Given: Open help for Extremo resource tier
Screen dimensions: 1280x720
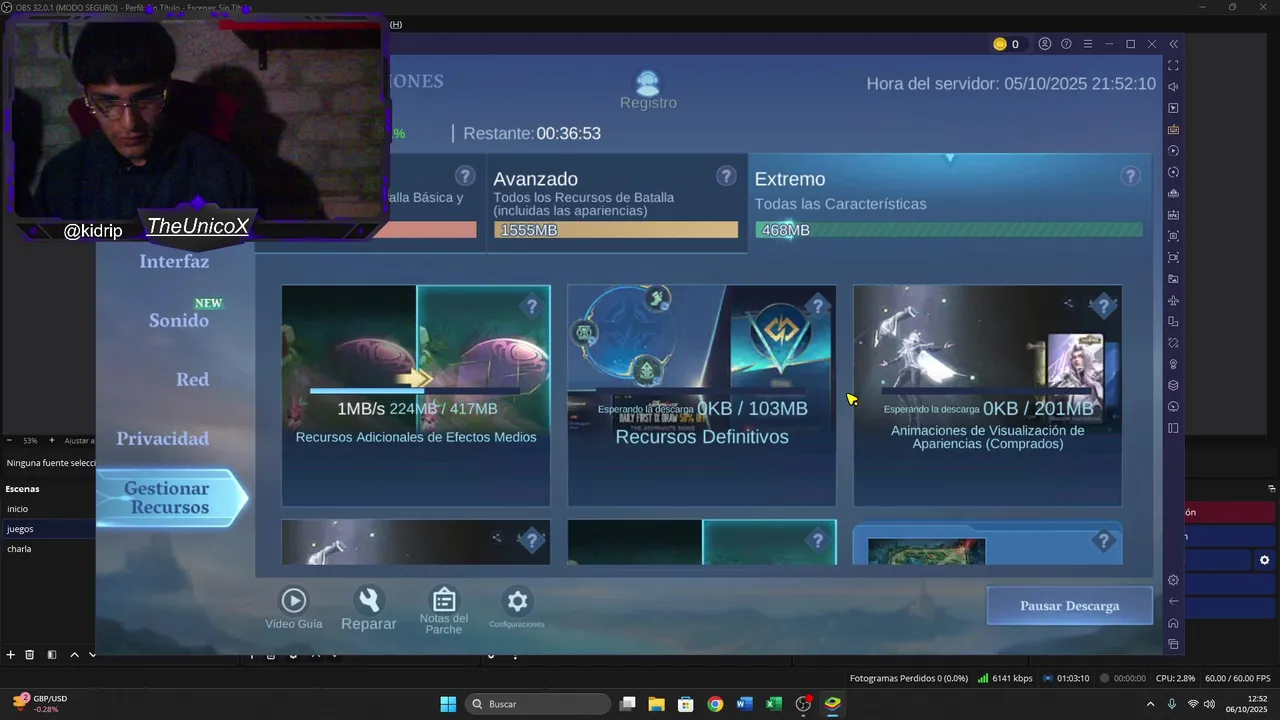Looking at the screenshot, I should point(1130,176).
